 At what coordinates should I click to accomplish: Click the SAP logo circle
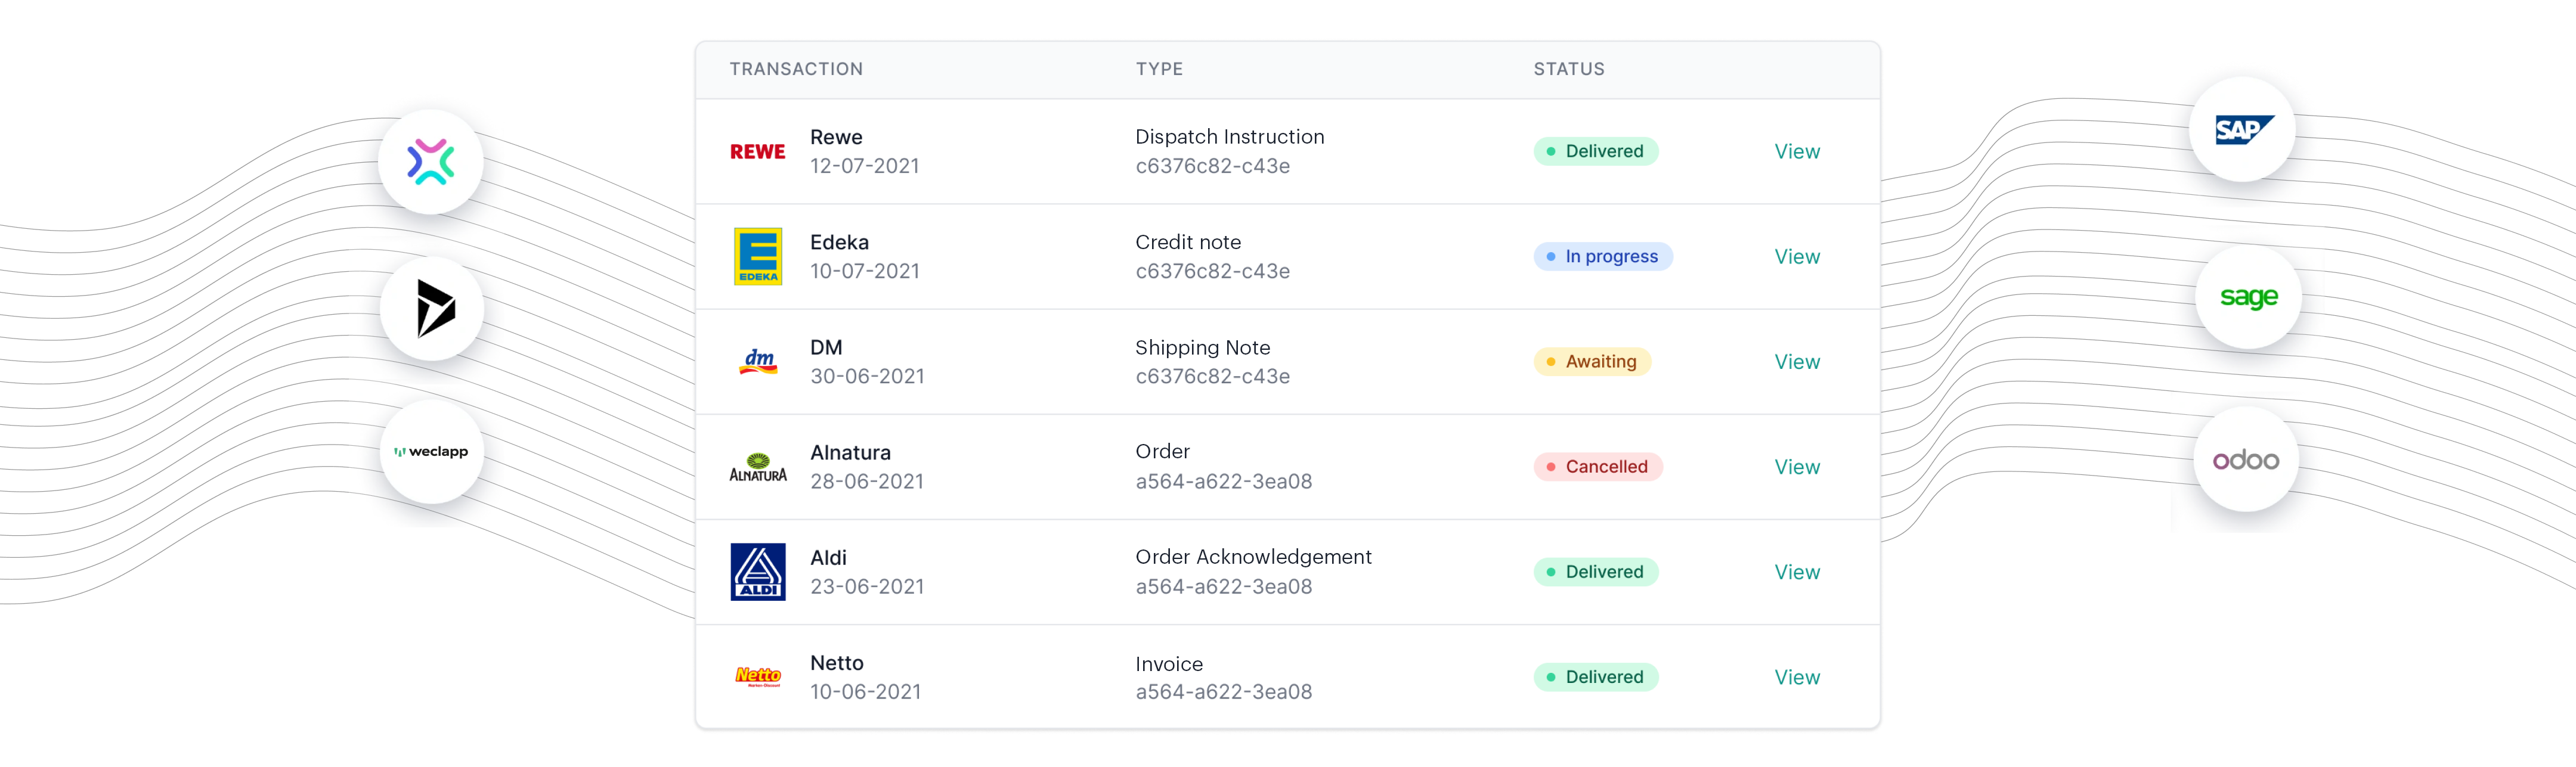(2242, 130)
